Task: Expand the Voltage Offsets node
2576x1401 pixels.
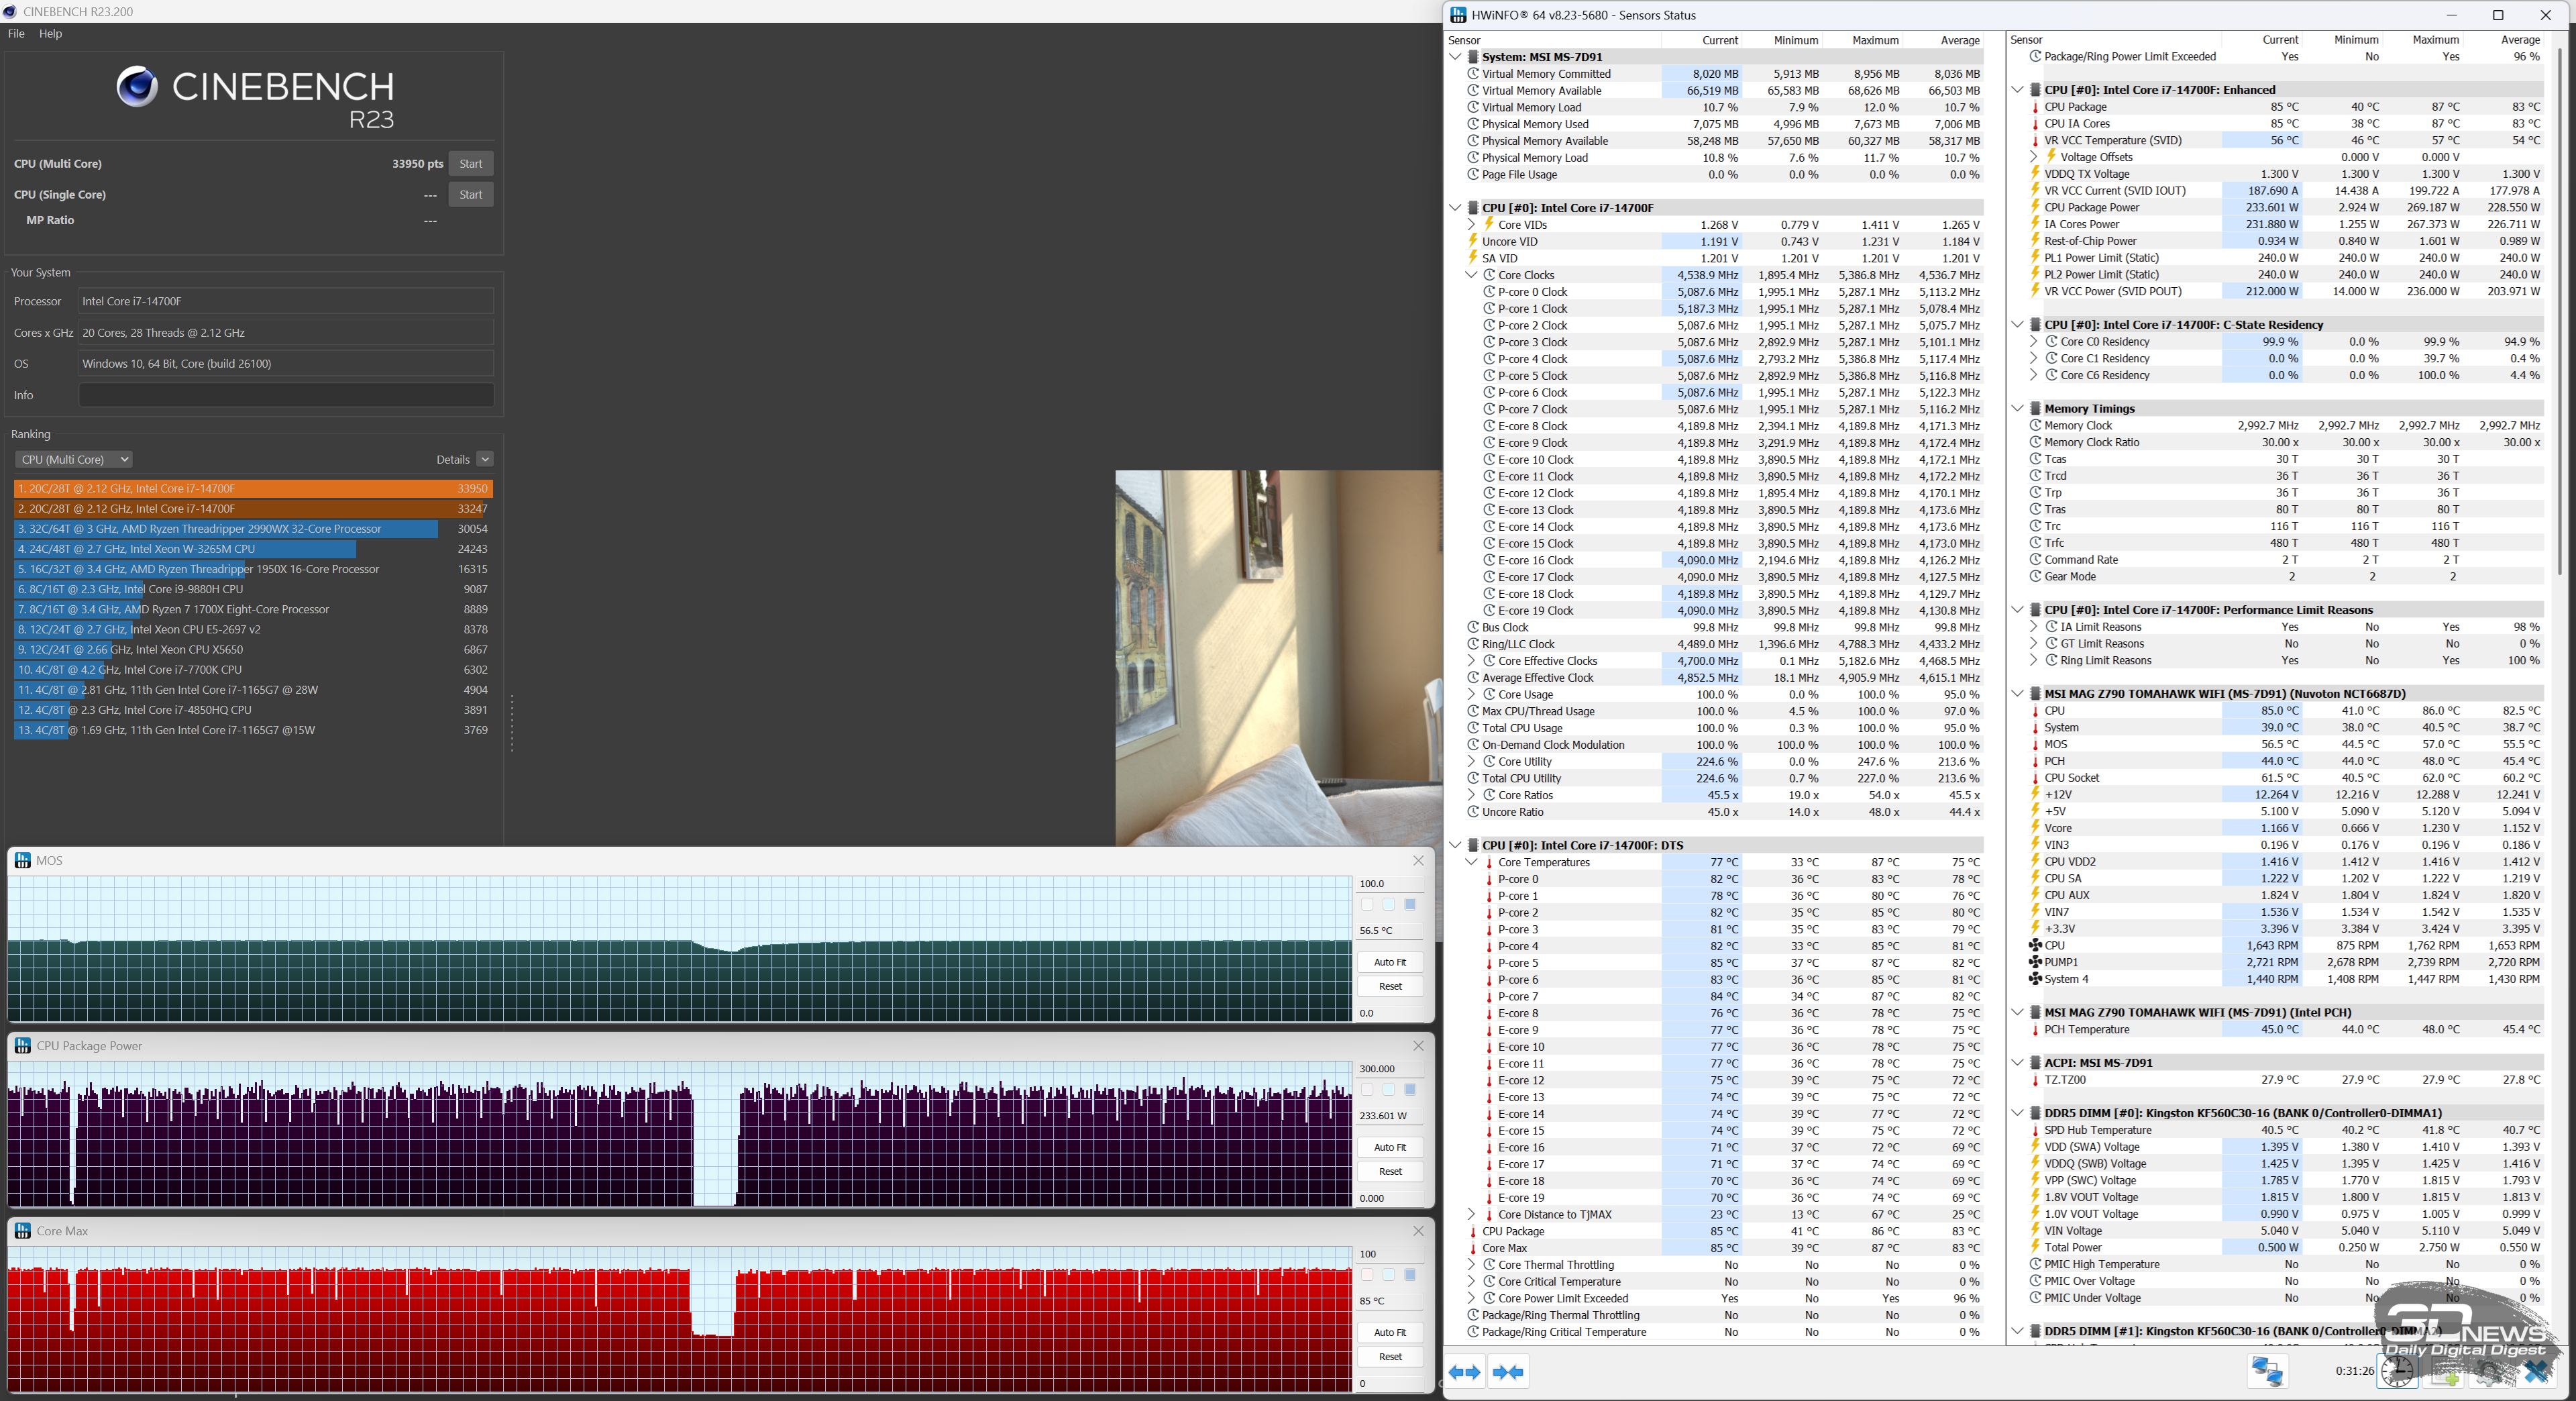Action: click(x=2034, y=157)
